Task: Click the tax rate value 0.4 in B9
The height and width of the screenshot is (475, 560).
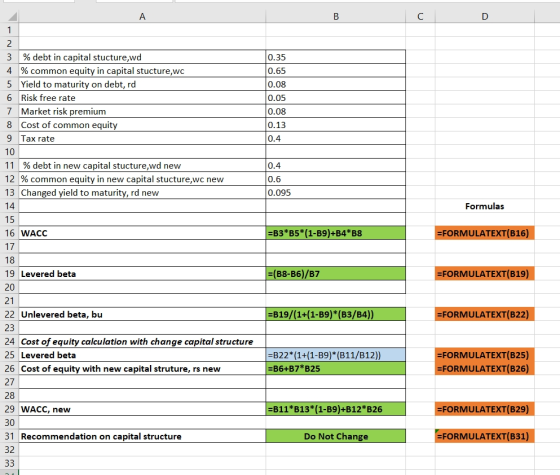Action: 336,139
